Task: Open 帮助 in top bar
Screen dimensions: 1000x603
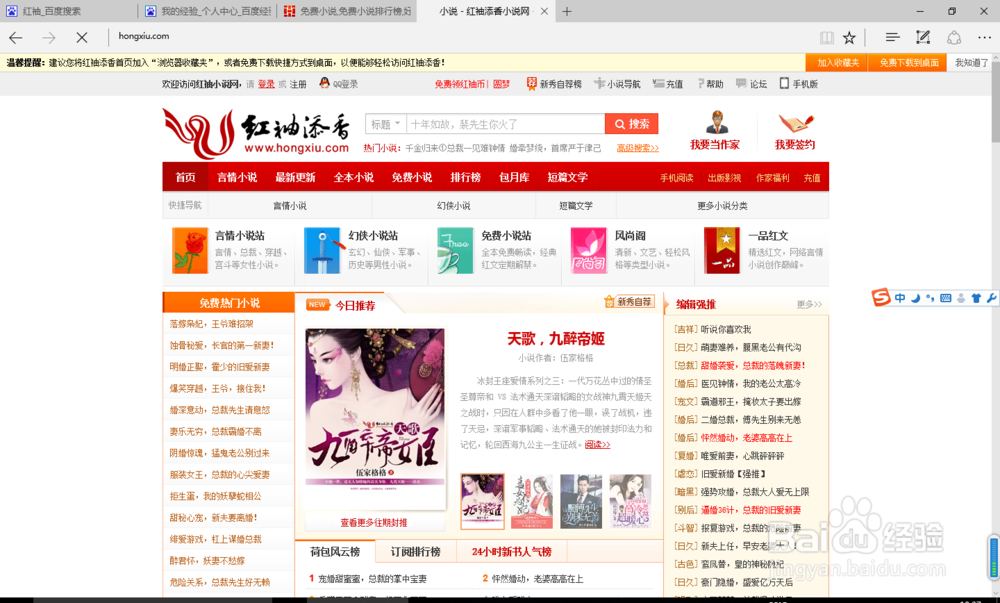Action: pos(710,84)
